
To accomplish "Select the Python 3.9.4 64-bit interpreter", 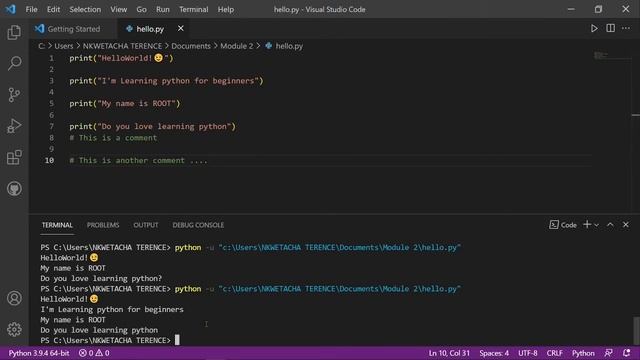I will point(39,353).
